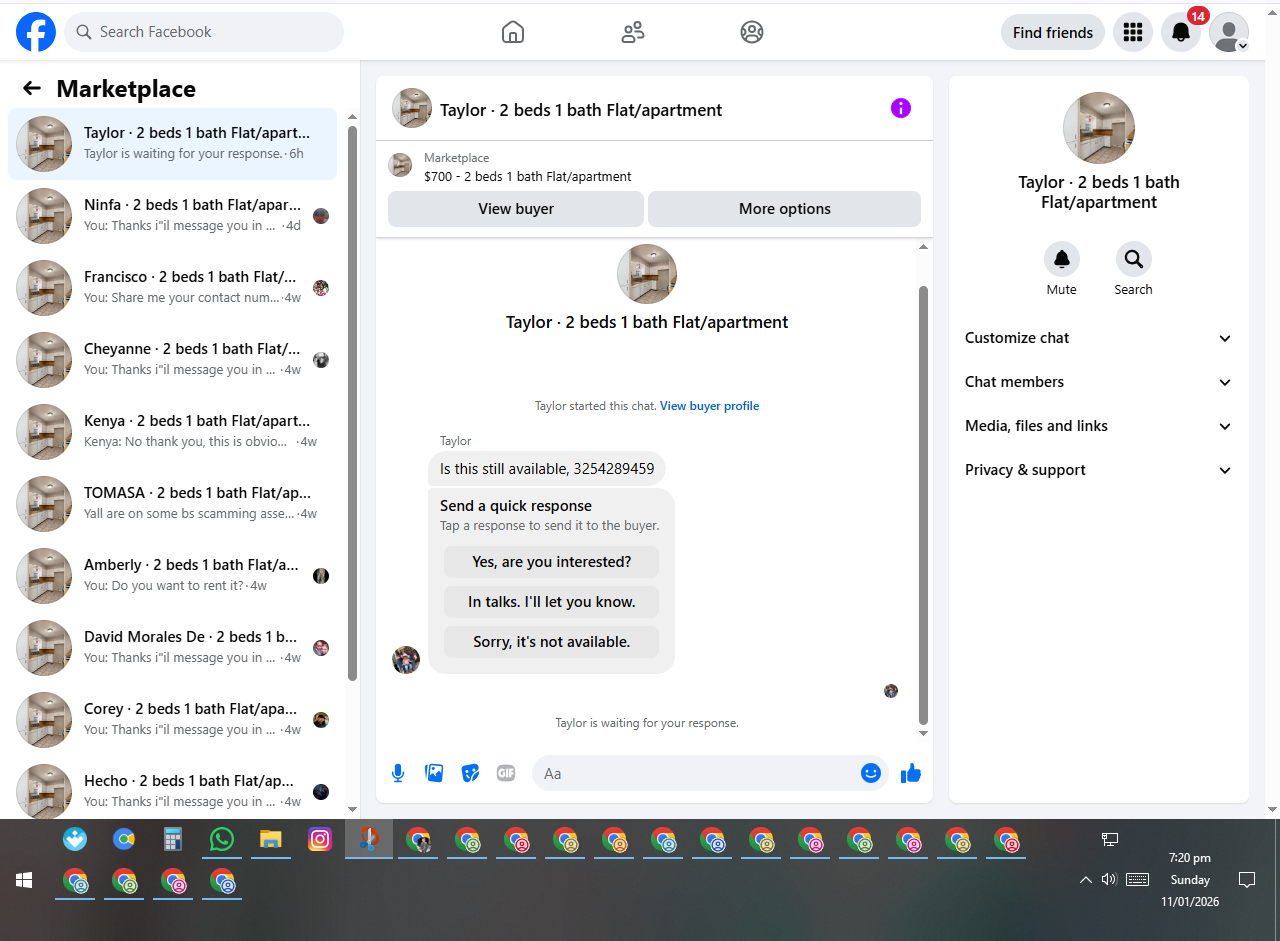
Task: Click the taskbar volume speaker icon
Action: (1109, 880)
